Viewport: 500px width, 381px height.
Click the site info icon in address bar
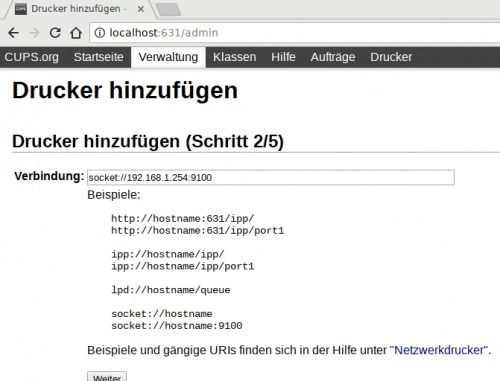[99, 33]
